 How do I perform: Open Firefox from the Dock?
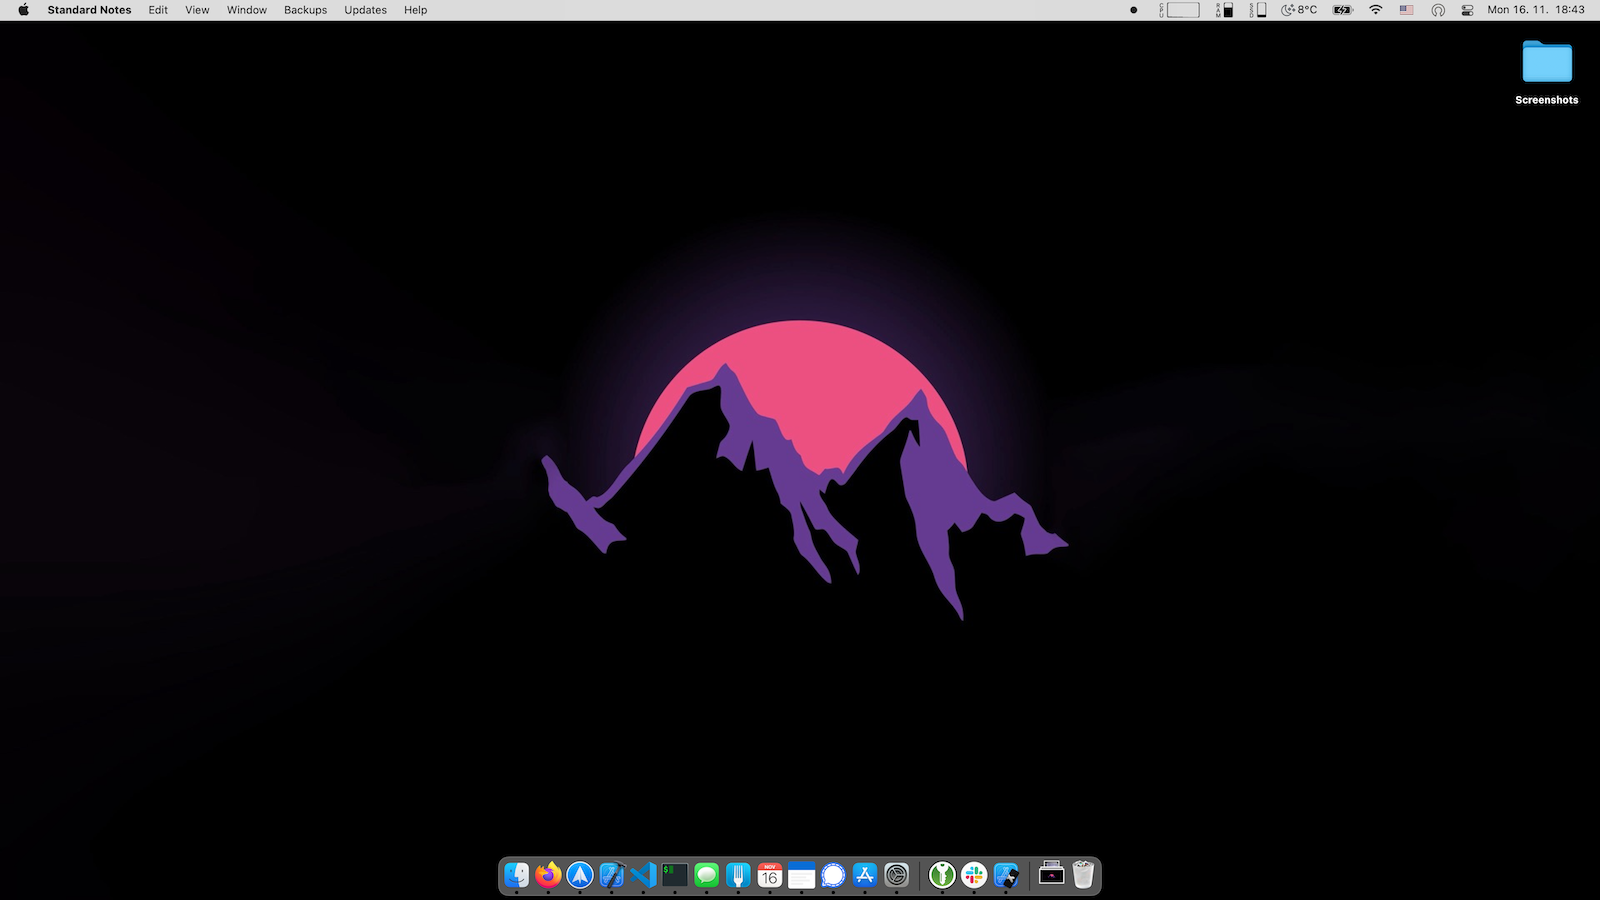549,875
